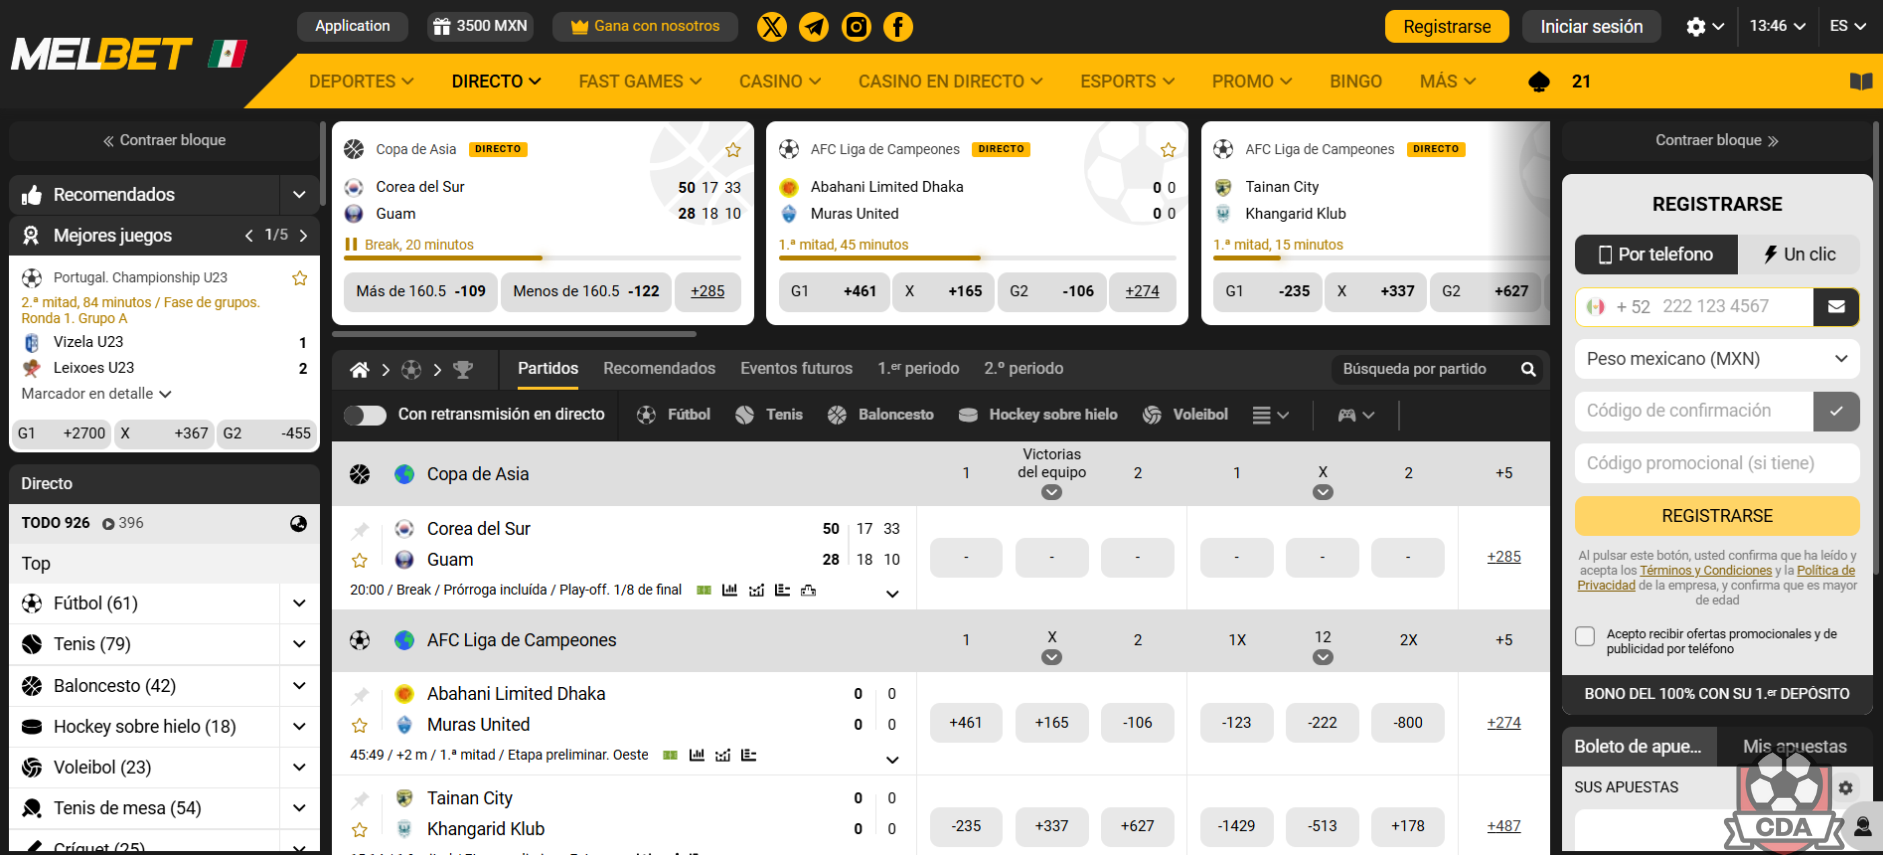This screenshot has width=1883, height=855.
Task: Filter by Voleibol sport
Action: [x=1185, y=414]
